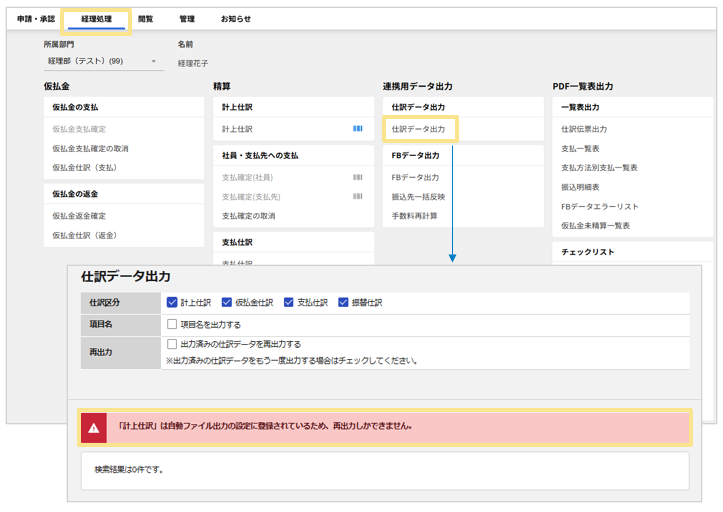Viewport: 723px width, 512px height.
Task: Open the 管理 tab
Action: [187, 19]
